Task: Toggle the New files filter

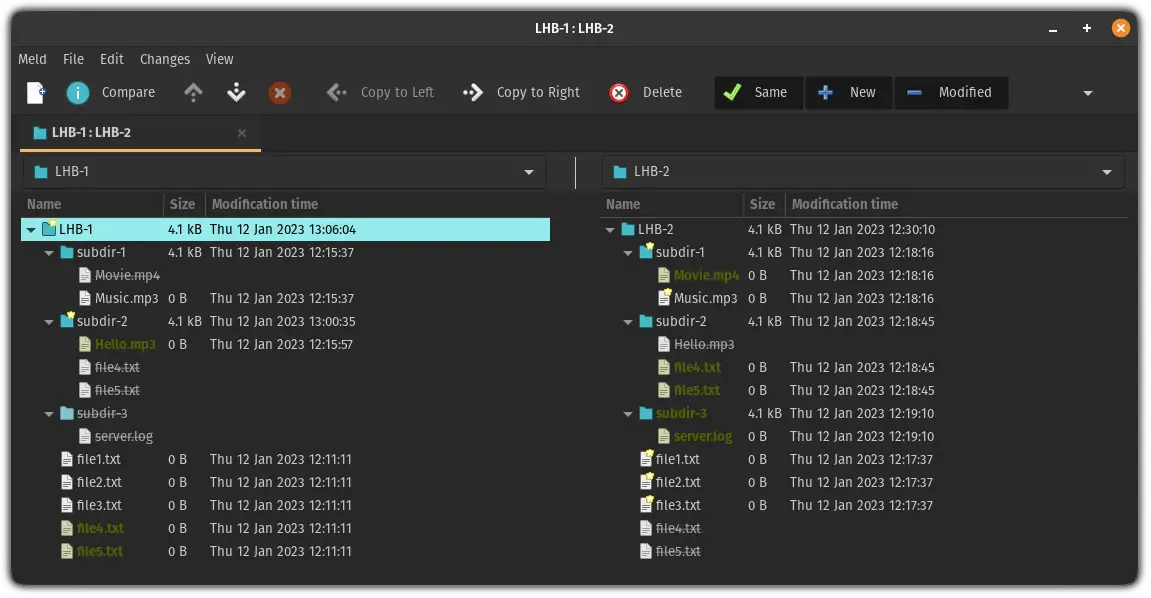Action: coord(848,92)
